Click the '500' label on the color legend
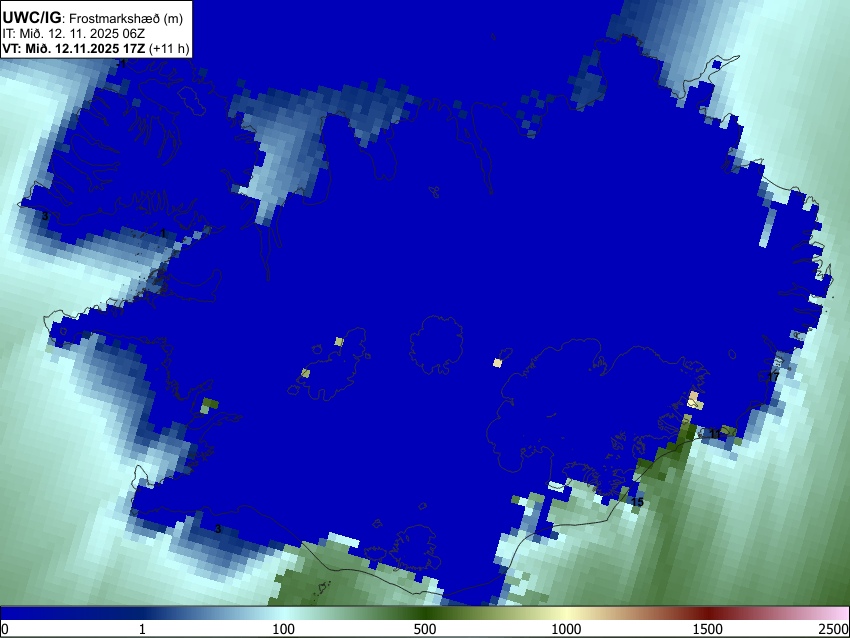Screen dimensions: 850x638 (x=424, y=629)
